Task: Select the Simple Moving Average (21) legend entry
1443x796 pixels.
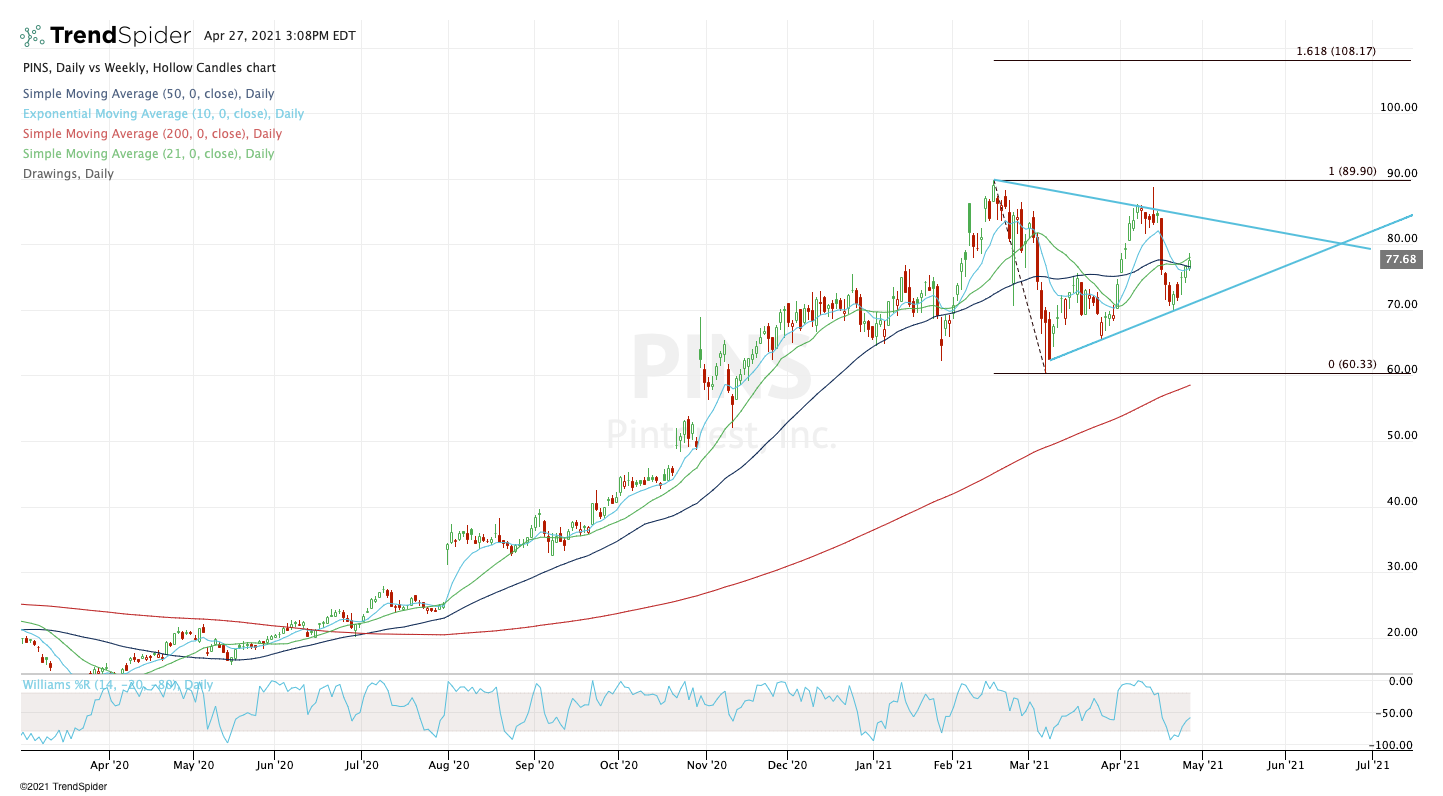Action: click(x=147, y=154)
